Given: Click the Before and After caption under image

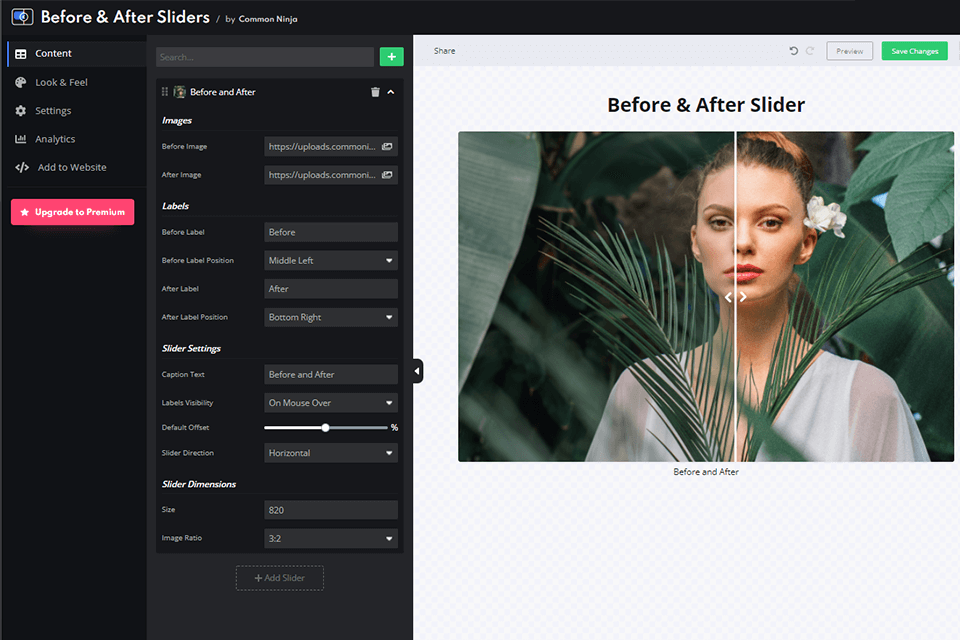Looking at the screenshot, I should (706, 472).
